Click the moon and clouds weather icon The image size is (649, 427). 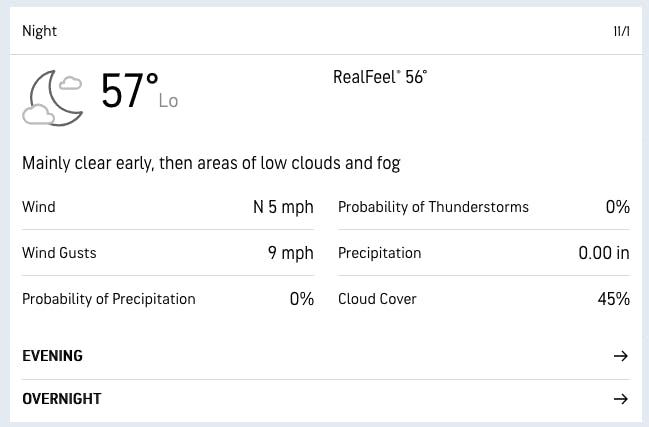[54, 98]
